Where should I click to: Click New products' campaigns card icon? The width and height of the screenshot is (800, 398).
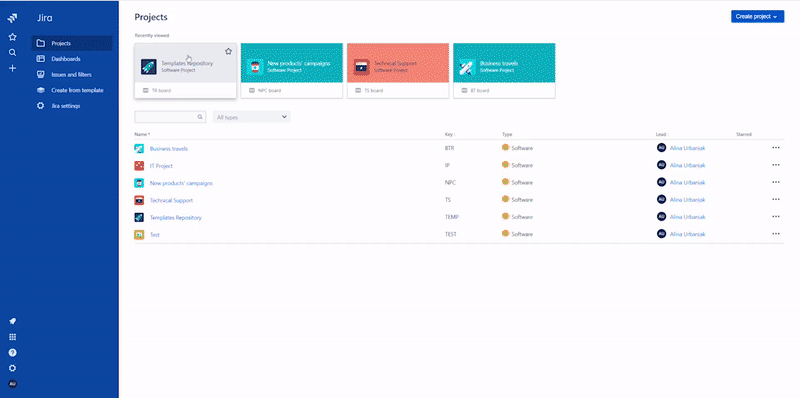pyautogui.click(x=255, y=67)
